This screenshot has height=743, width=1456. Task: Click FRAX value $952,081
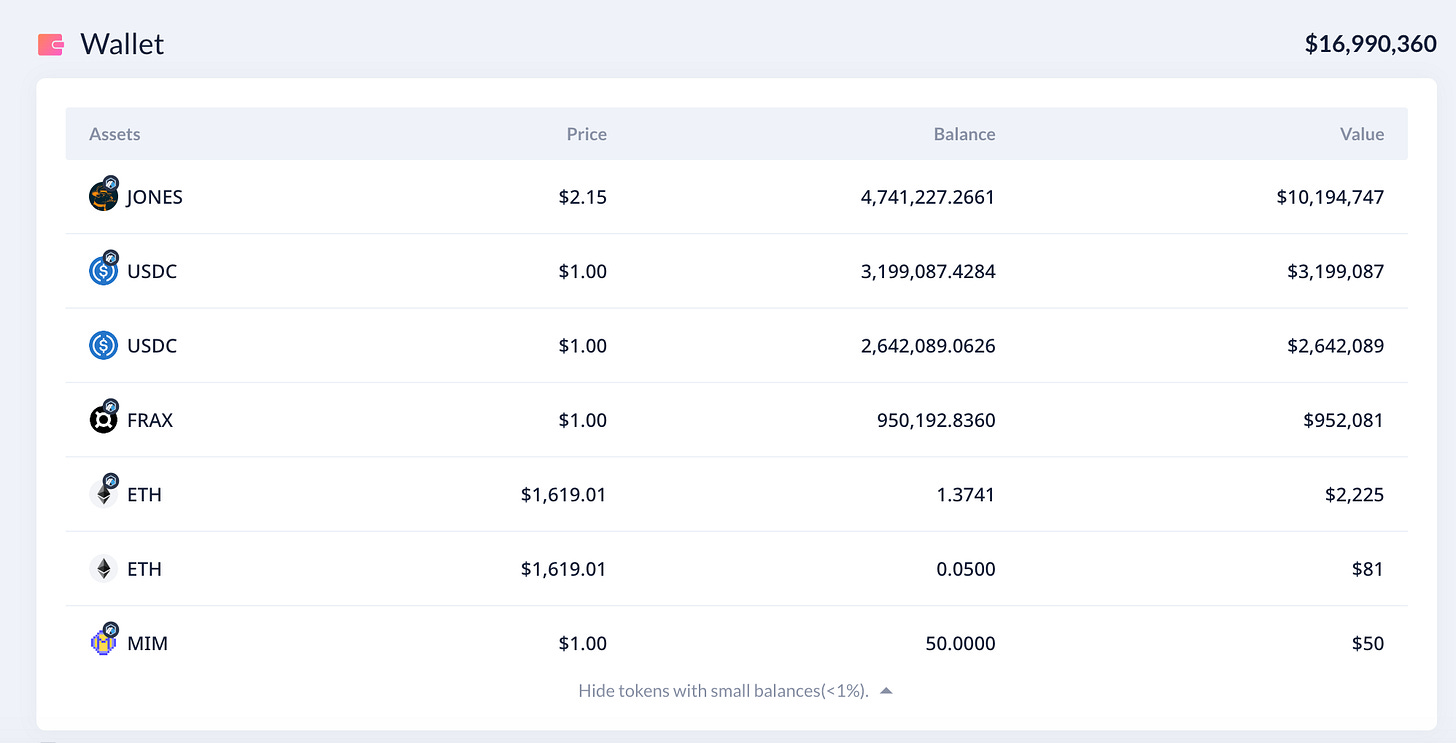point(1344,420)
